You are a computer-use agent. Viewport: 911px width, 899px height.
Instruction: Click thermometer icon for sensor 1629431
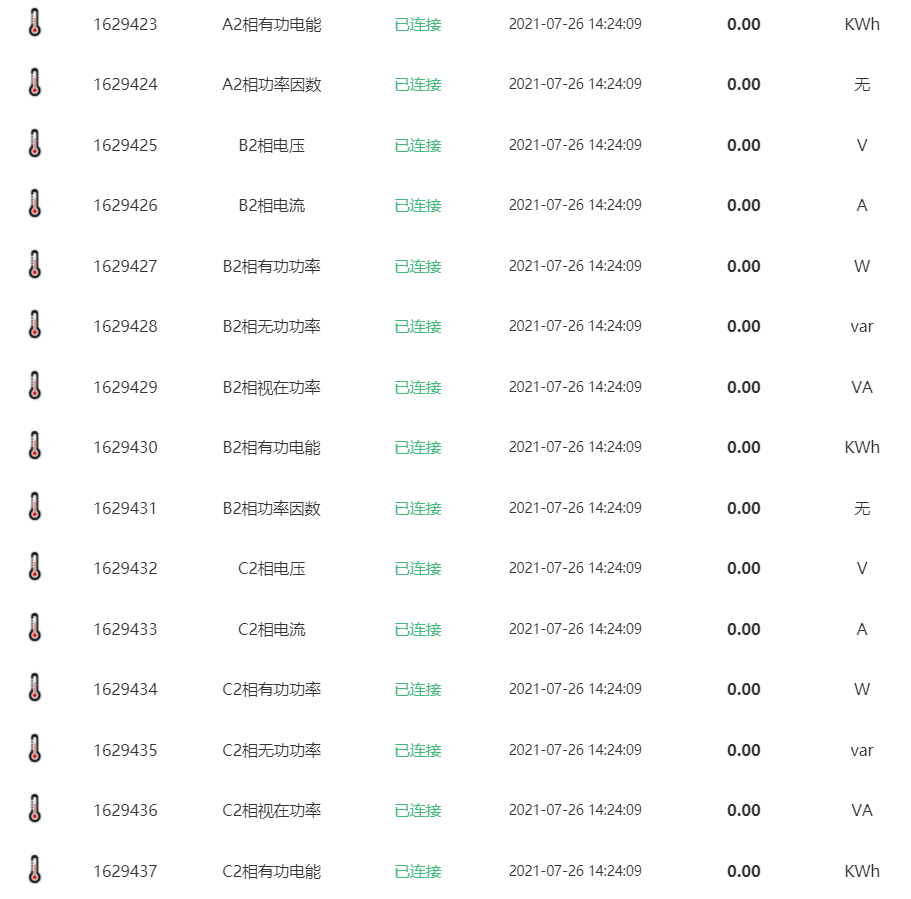[x=35, y=508]
